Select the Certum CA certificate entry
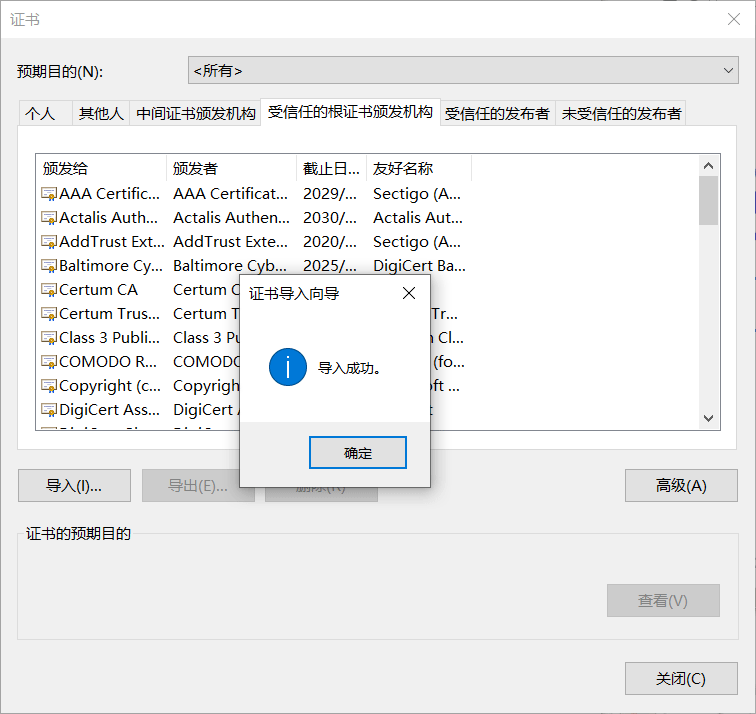Screen dimensions: 756x714 pos(98,290)
